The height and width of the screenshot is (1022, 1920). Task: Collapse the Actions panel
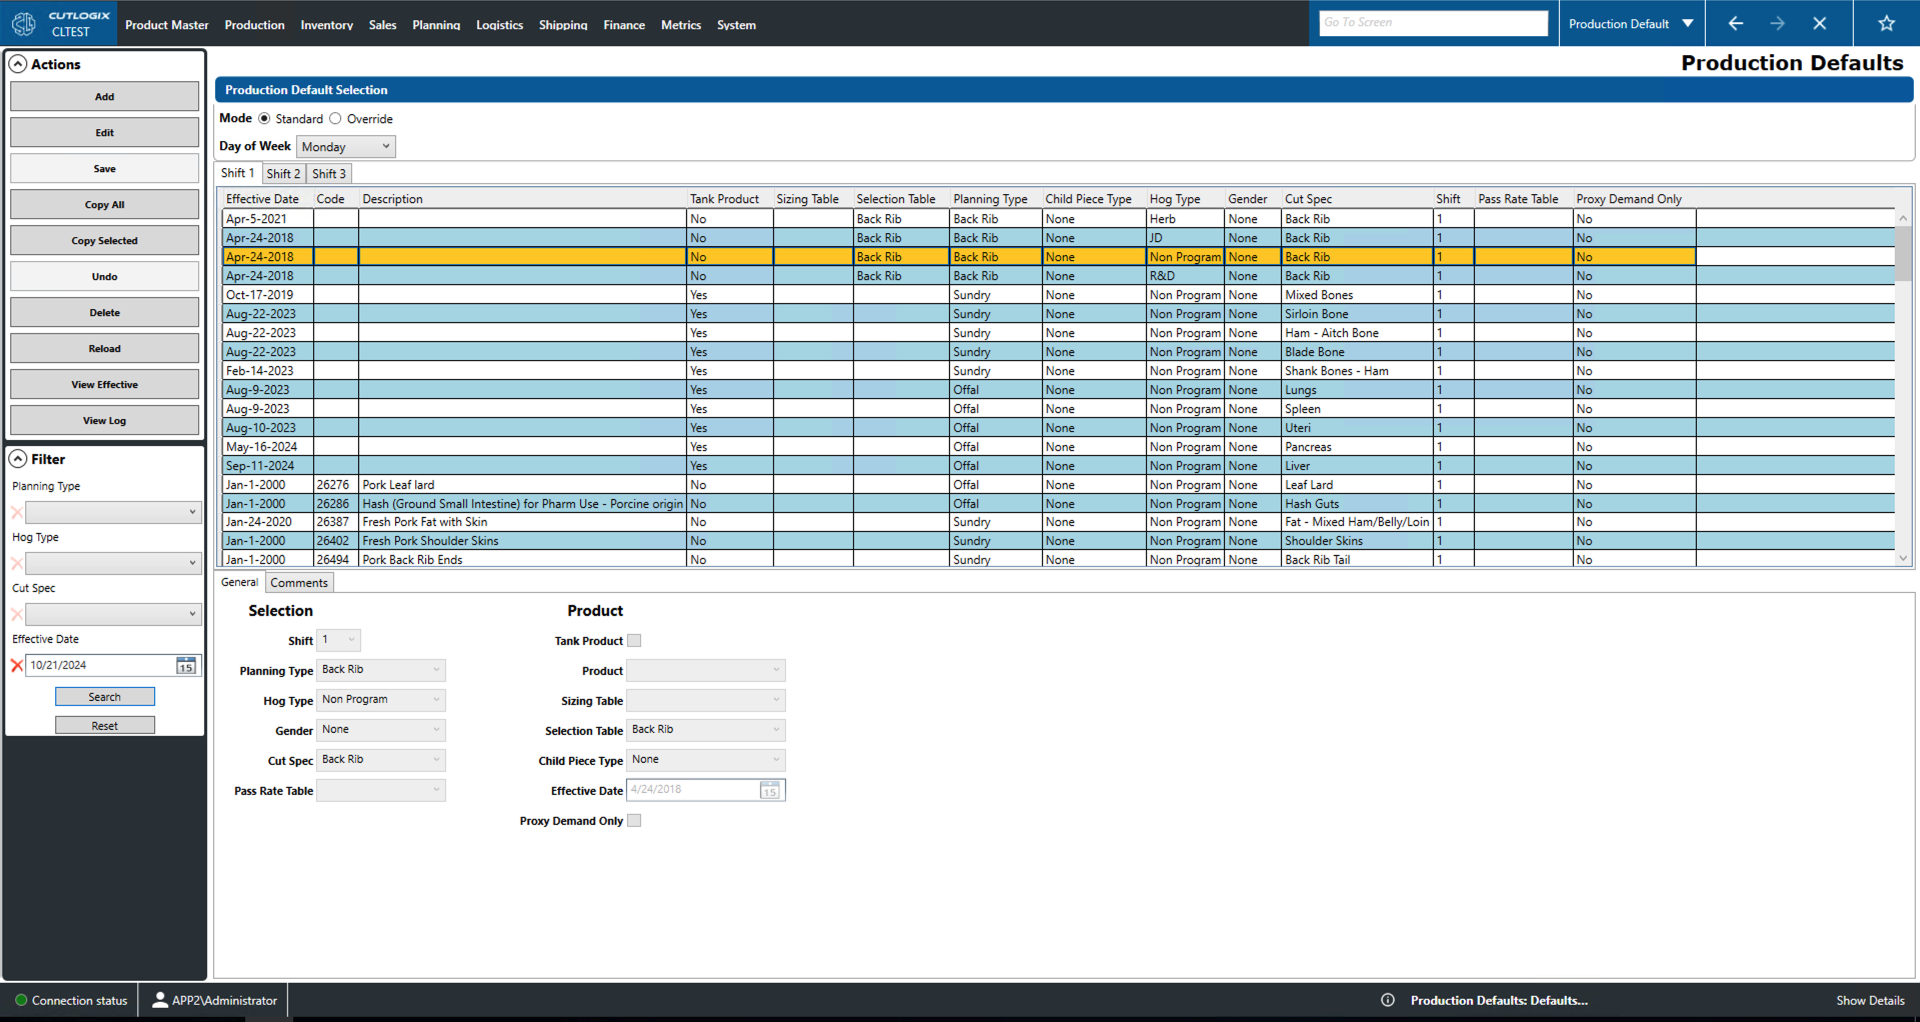coord(18,64)
